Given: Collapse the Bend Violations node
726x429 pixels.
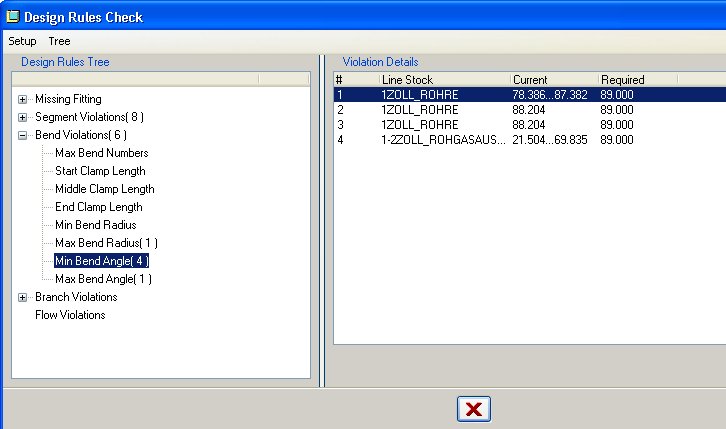Looking at the screenshot, I should (x=22, y=136).
